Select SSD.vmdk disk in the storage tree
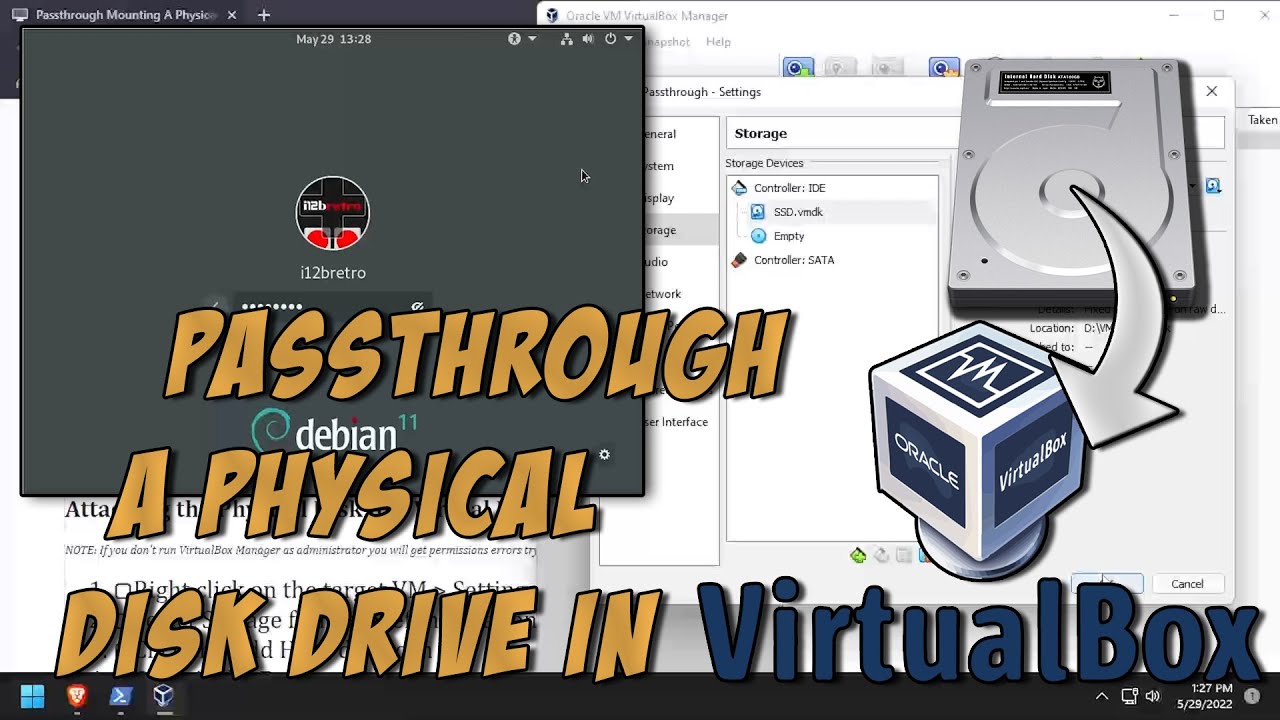Image resolution: width=1280 pixels, height=720 pixels. pyautogui.click(x=798, y=212)
